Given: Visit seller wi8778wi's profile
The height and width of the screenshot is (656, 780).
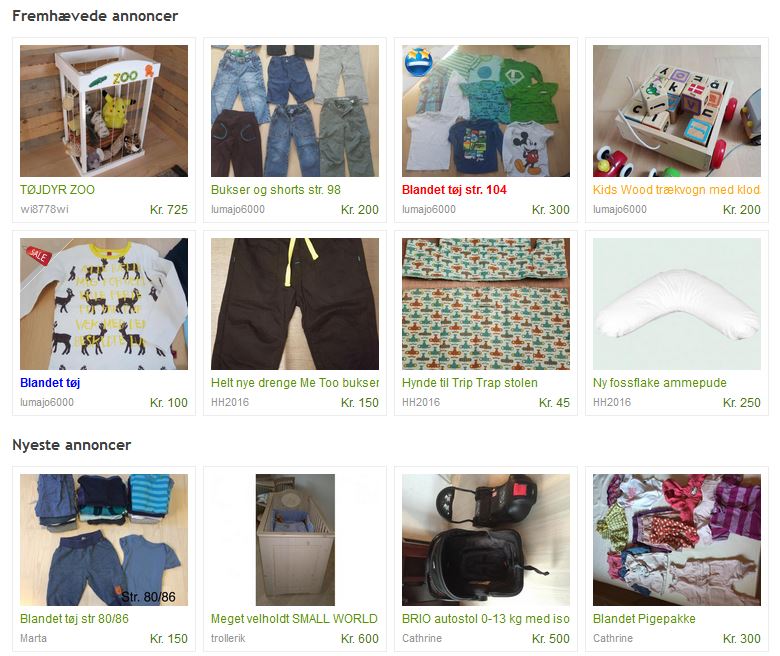Looking at the screenshot, I should click(x=44, y=209).
